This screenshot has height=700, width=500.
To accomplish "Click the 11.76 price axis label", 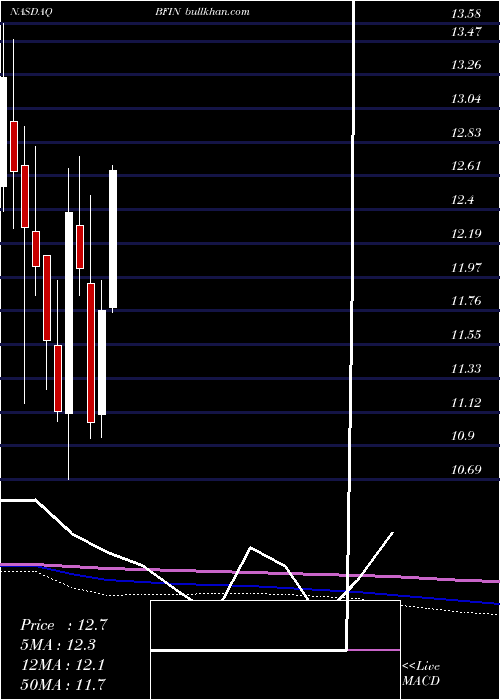I will [x=466, y=301].
